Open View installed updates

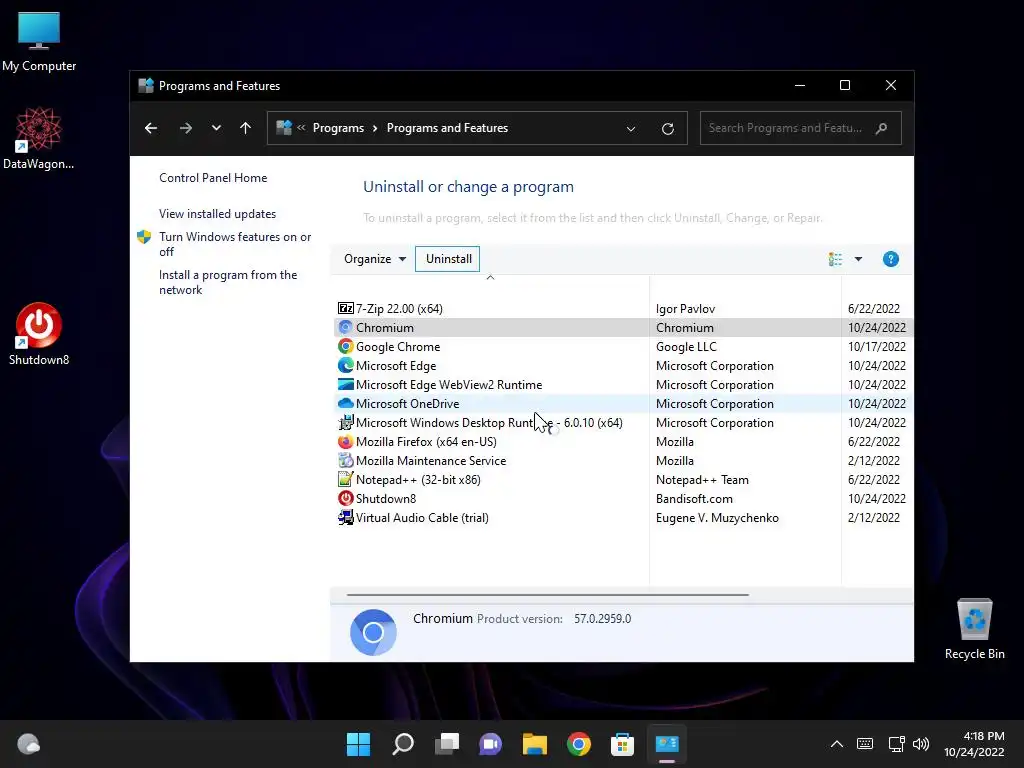pyautogui.click(x=217, y=214)
